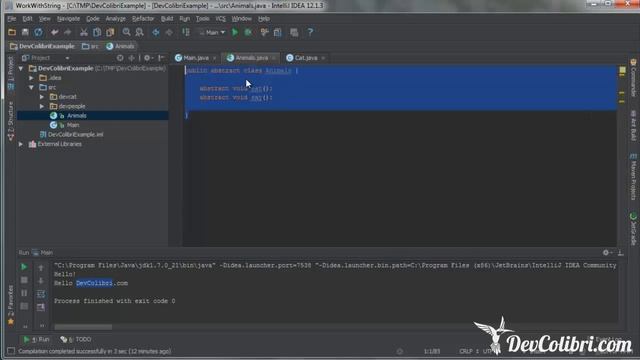The height and width of the screenshot is (360, 640).
Task: Click the Copy toolbar icon
Action: click(97, 32)
